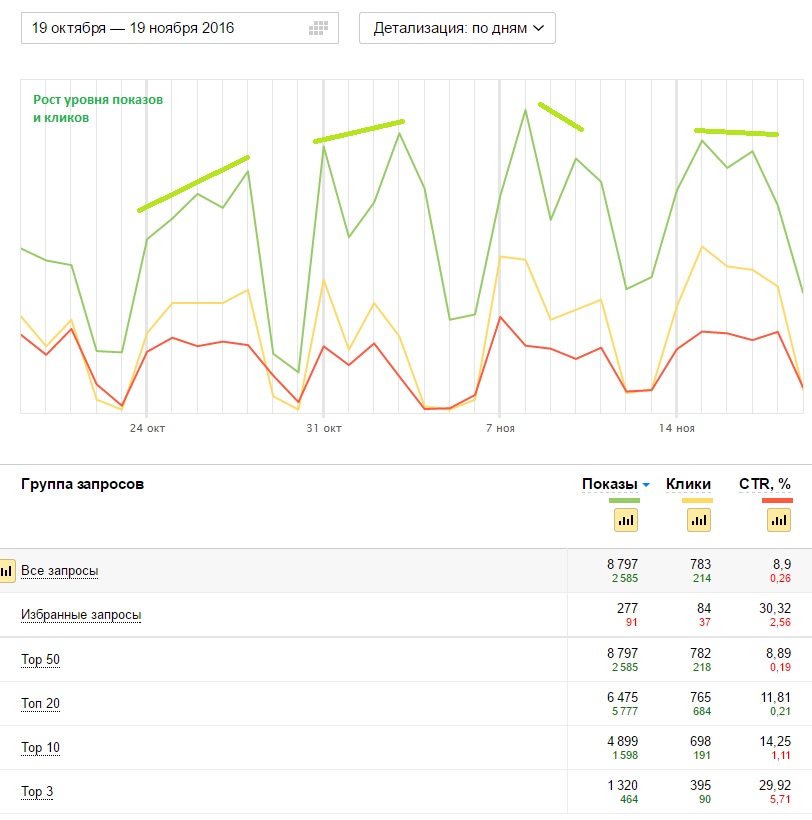
Task: Toggle chart icon under CTR column
Action: coord(779,520)
